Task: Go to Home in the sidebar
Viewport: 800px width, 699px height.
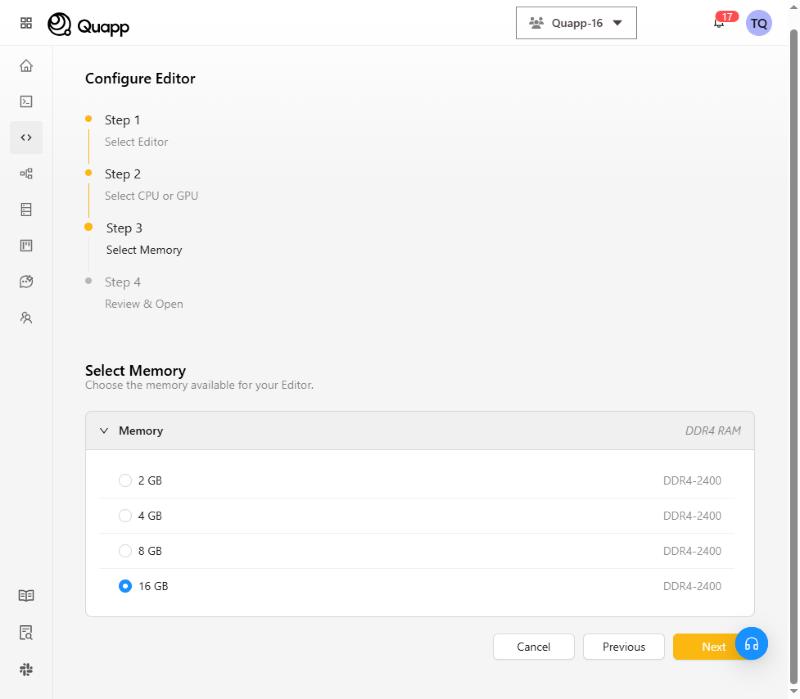Action: [26, 66]
